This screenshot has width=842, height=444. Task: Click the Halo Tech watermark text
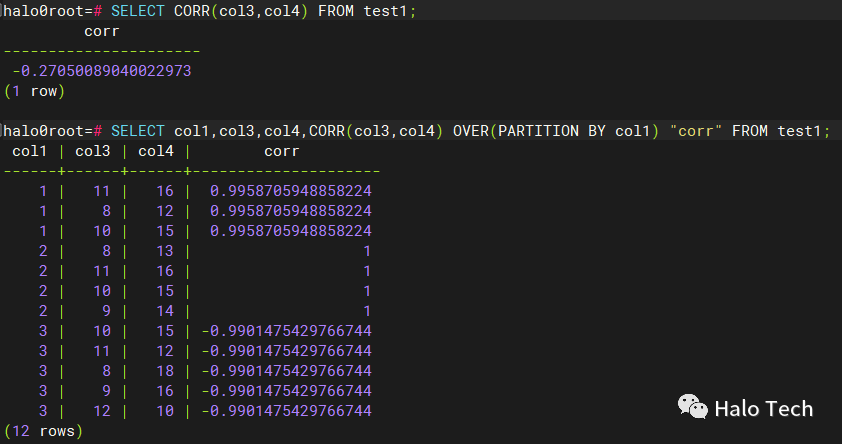point(763,408)
